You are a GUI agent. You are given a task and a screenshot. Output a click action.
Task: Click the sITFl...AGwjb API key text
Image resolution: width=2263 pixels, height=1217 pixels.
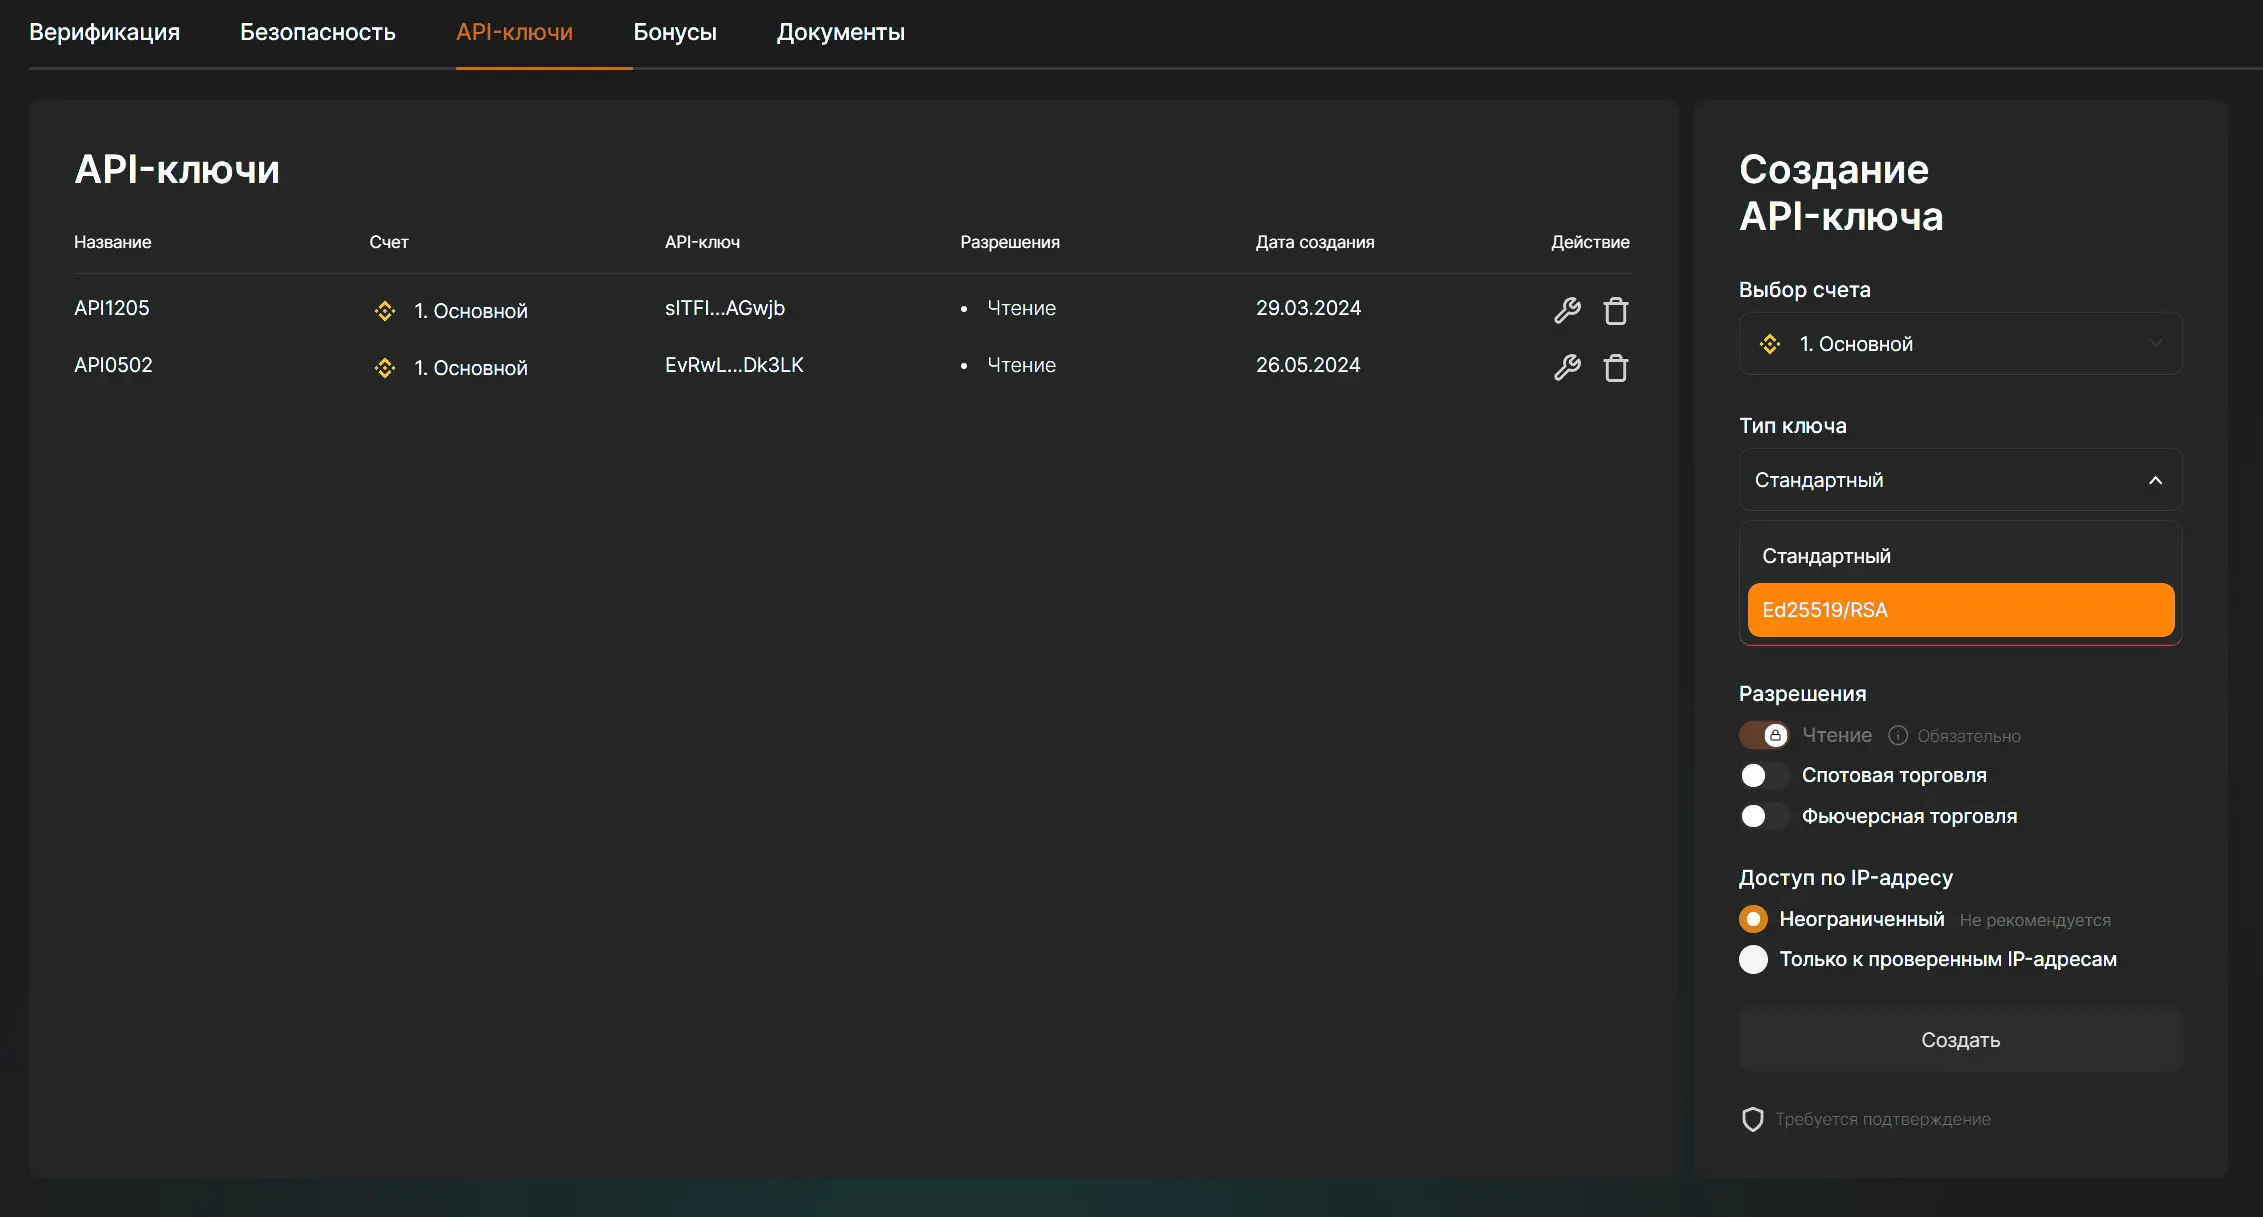point(724,308)
